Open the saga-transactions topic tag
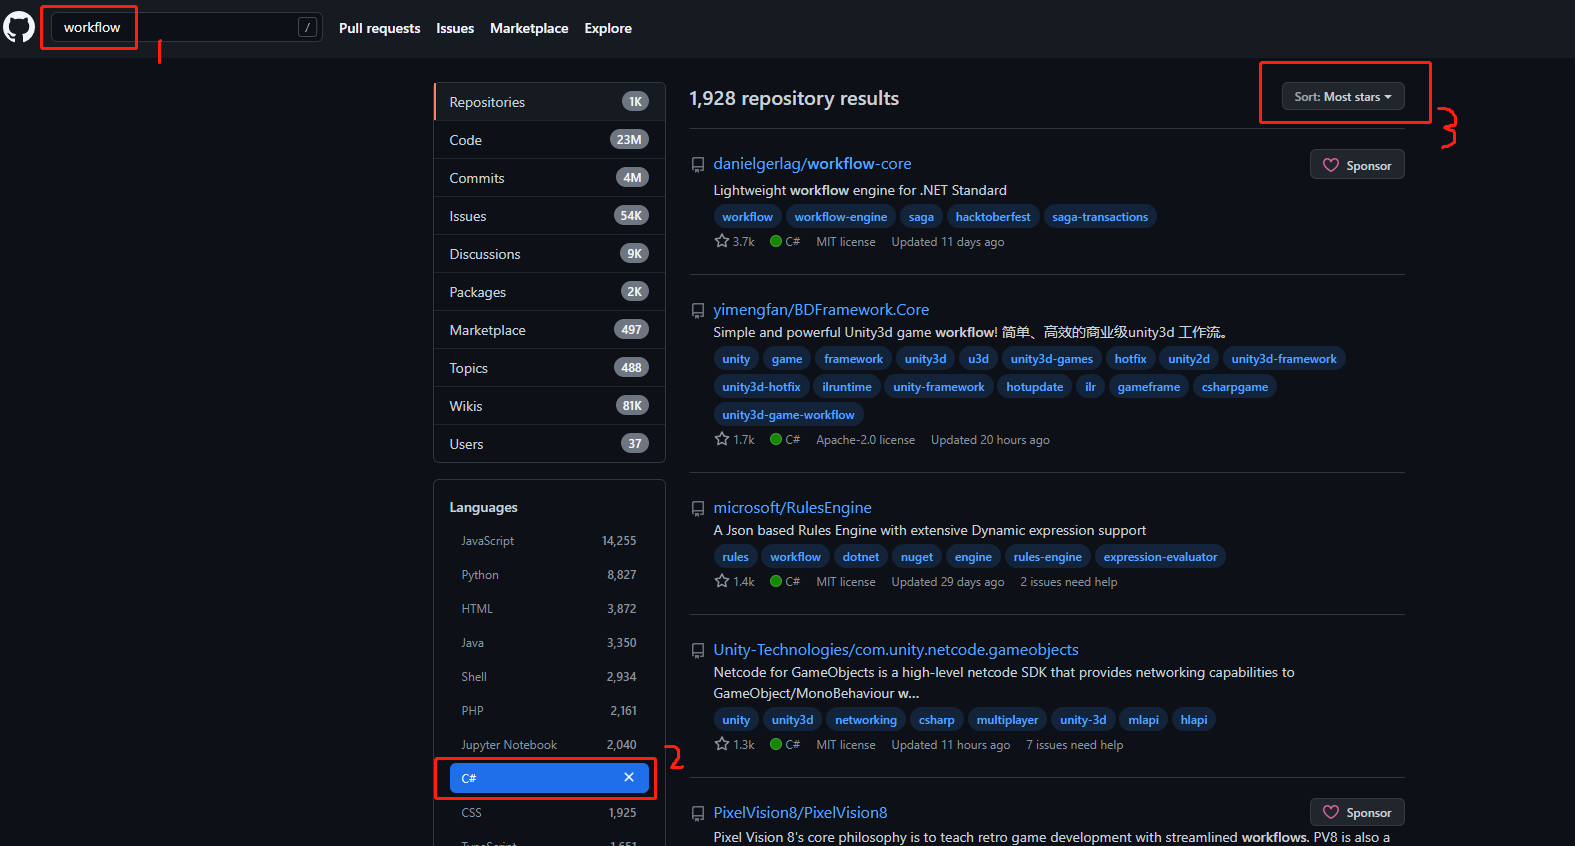This screenshot has width=1575, height=846. 1100,217
